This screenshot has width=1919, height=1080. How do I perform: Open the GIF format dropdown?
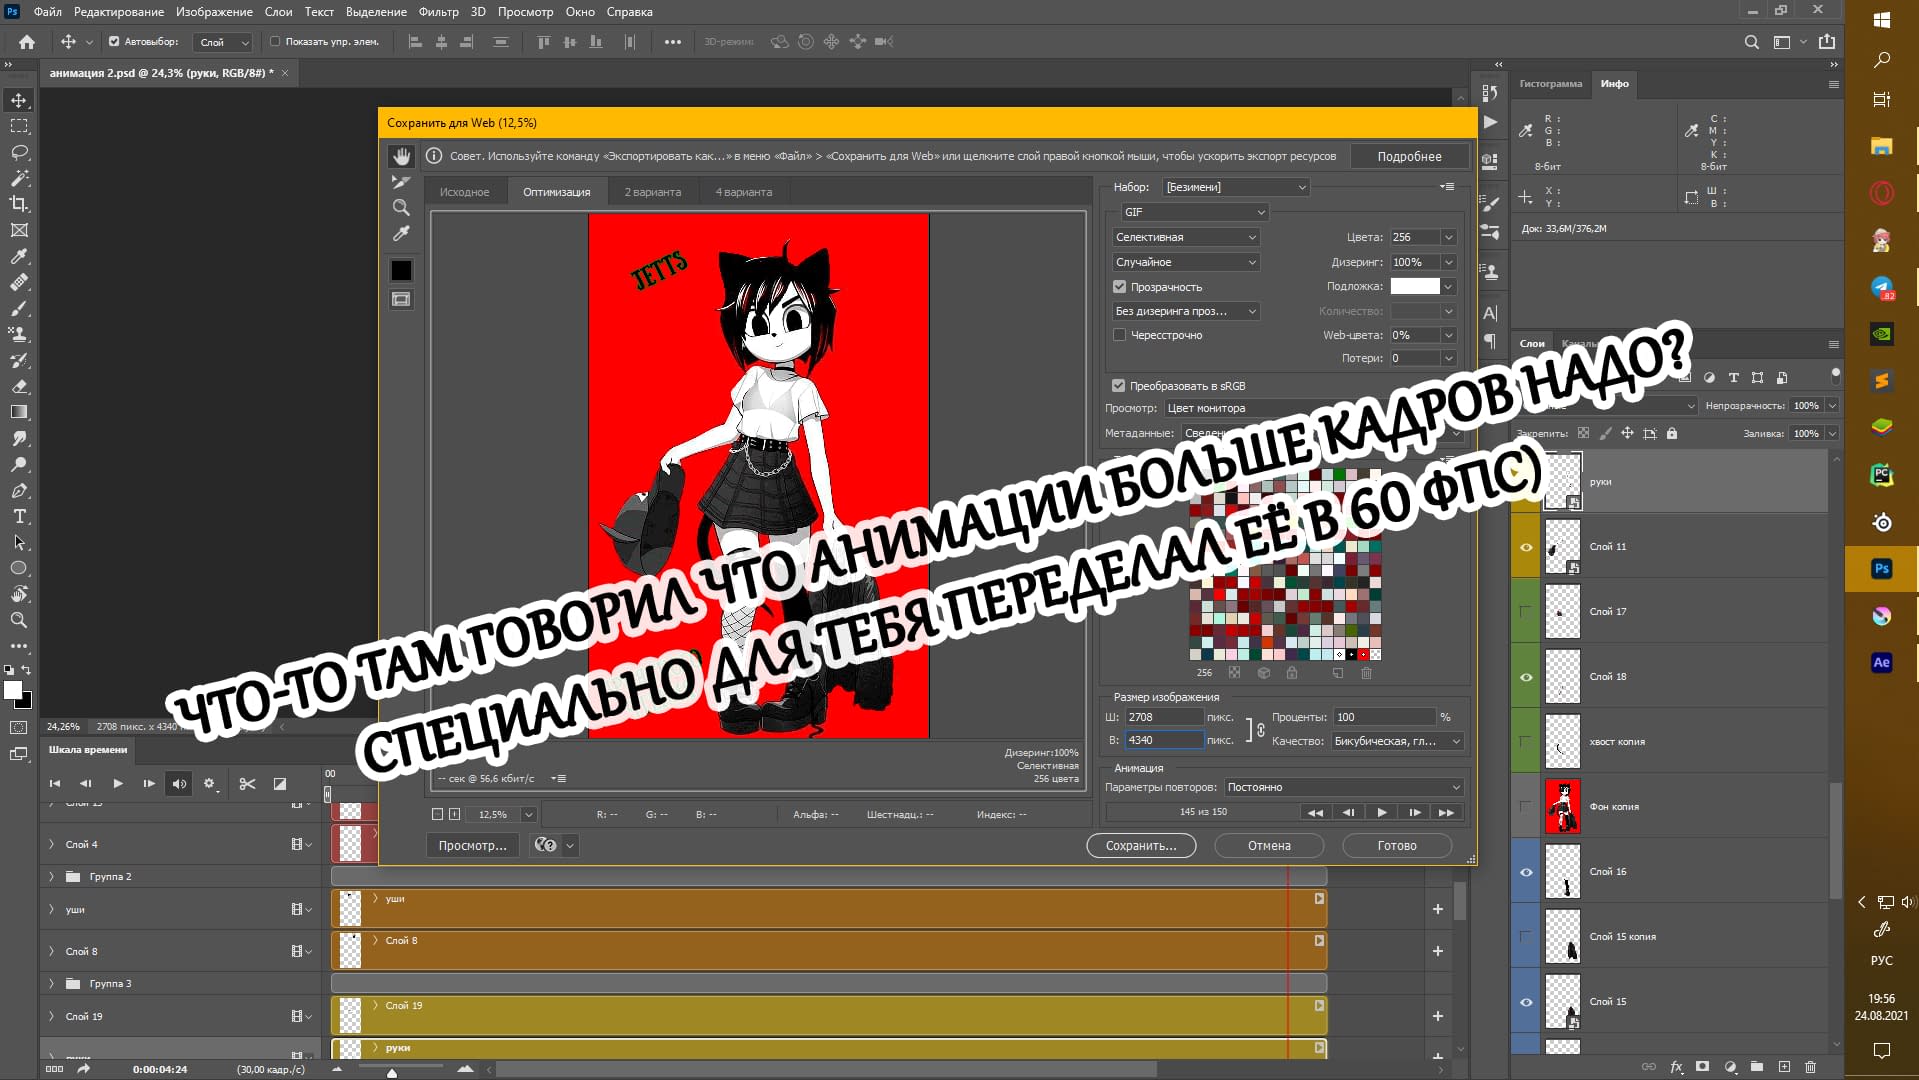click(x=1194, y=212)
